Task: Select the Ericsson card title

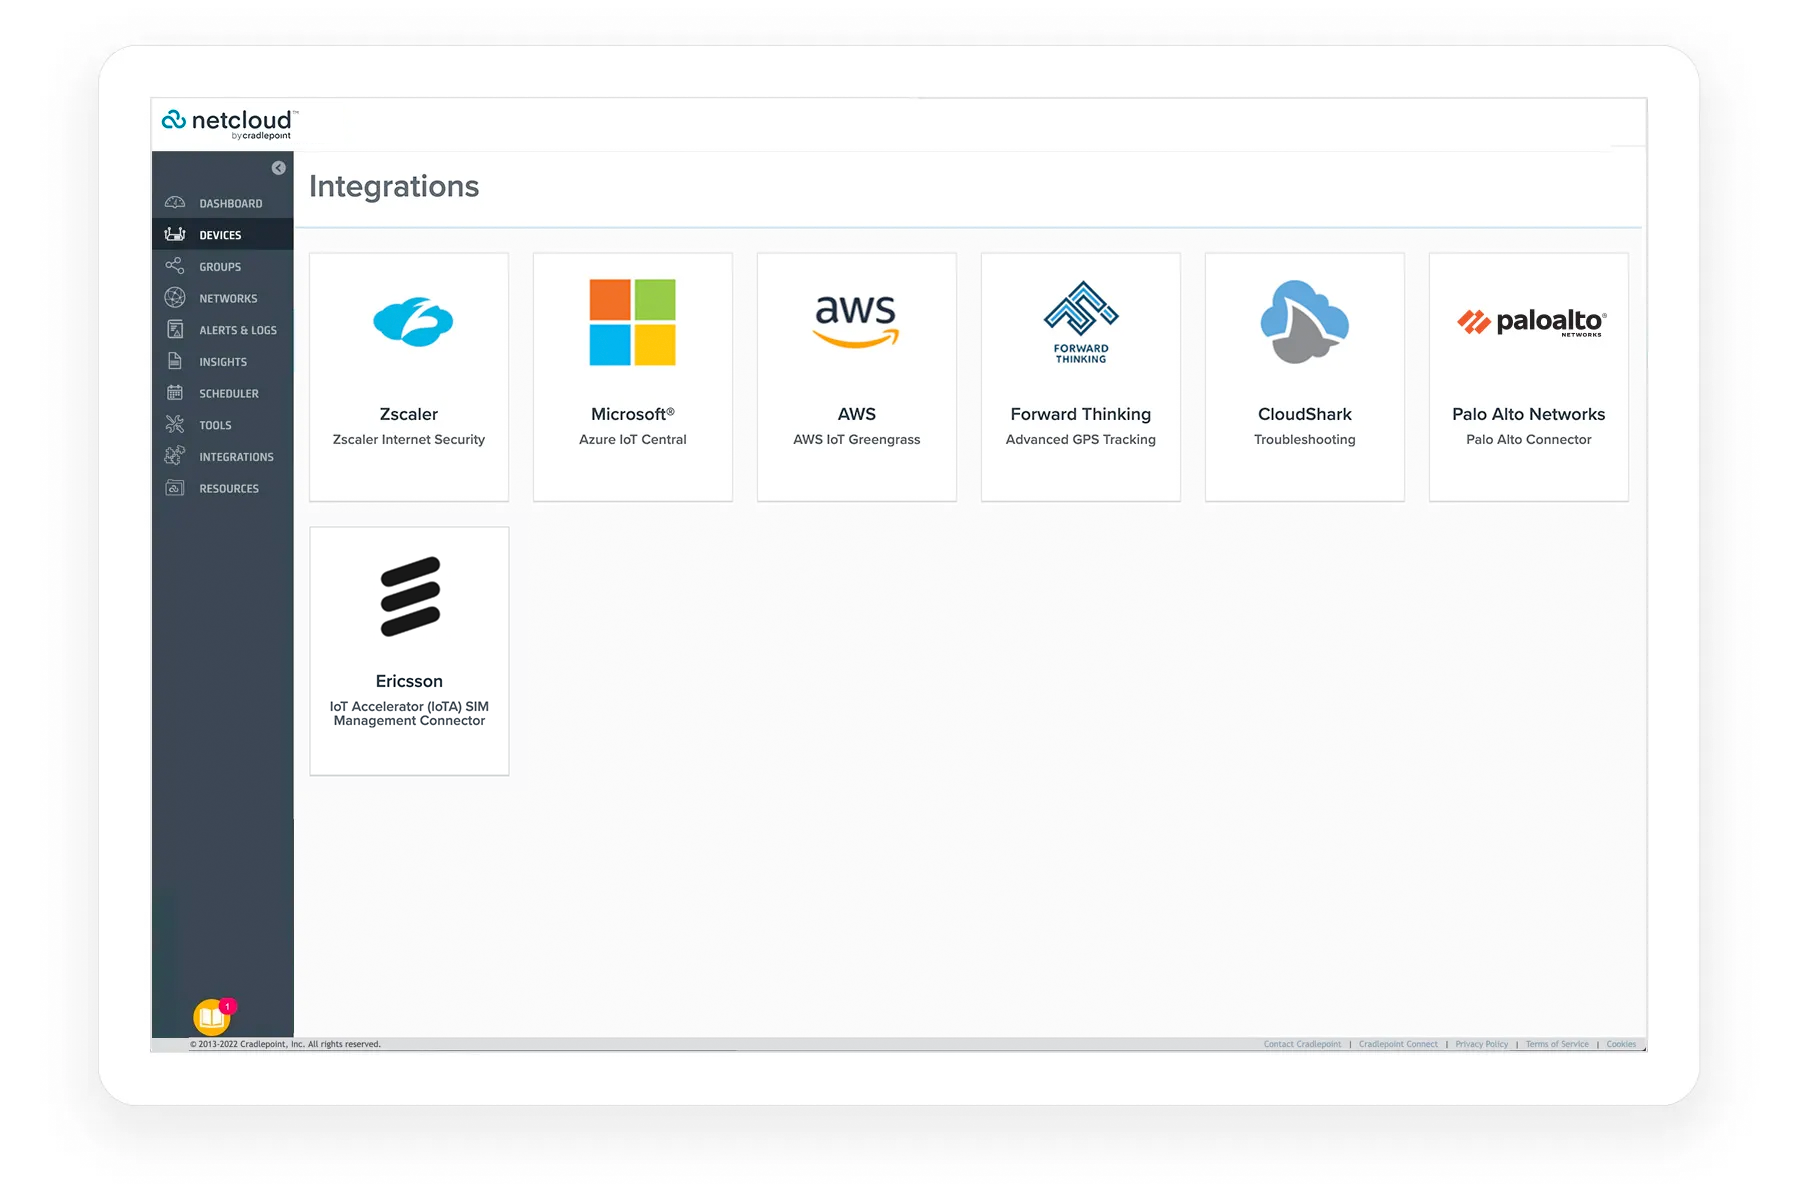Action: pos(409,681)
